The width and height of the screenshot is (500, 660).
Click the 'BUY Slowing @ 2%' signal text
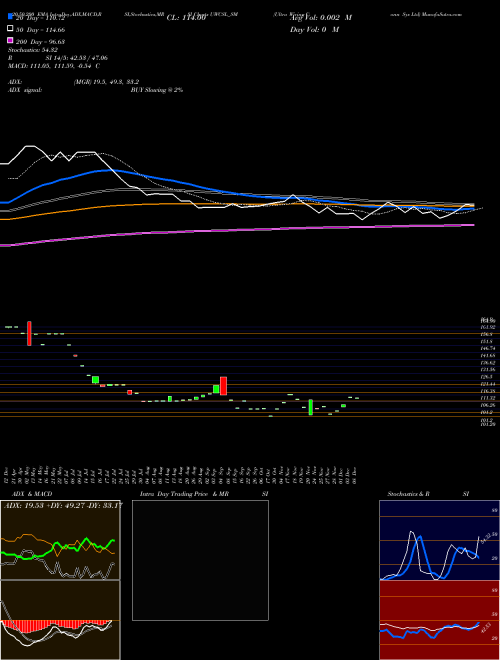[157, 90]
